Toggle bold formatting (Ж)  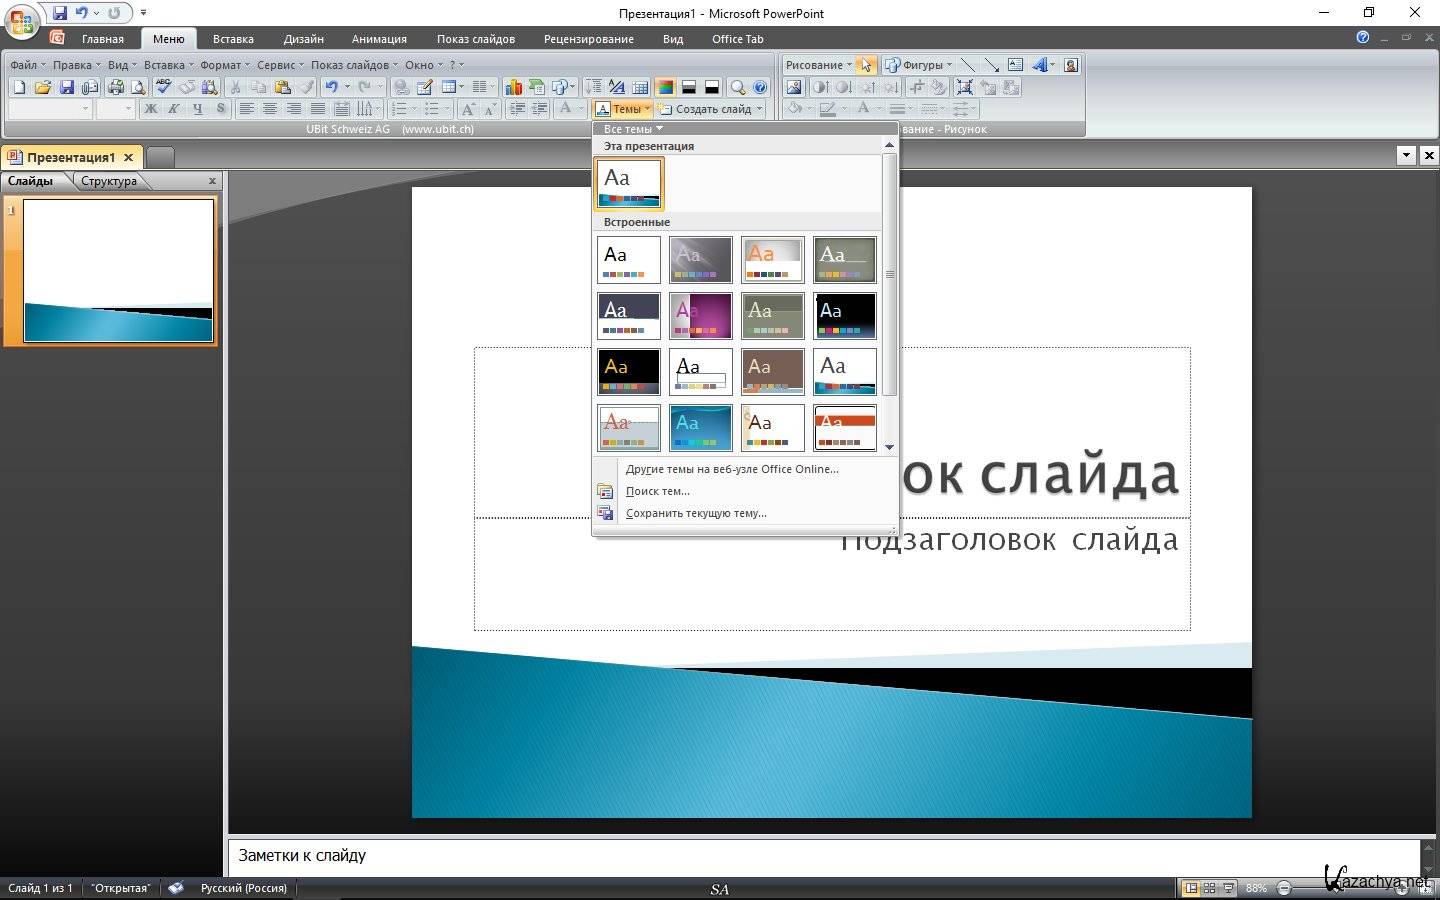(x=151, y=109)
